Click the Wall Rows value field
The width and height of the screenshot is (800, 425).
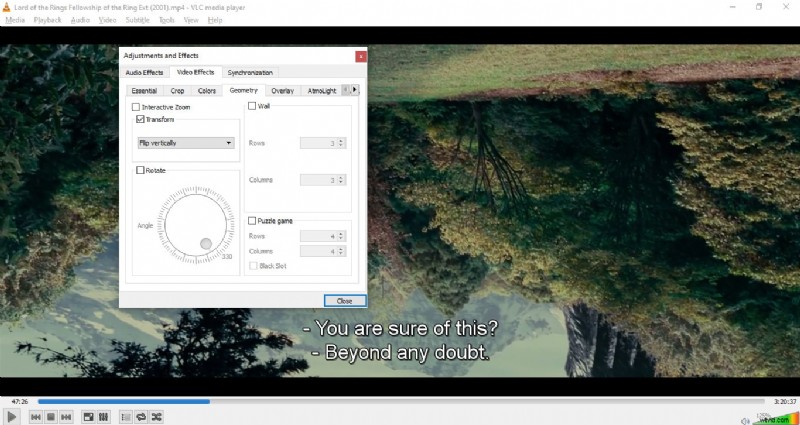point(319,143)
